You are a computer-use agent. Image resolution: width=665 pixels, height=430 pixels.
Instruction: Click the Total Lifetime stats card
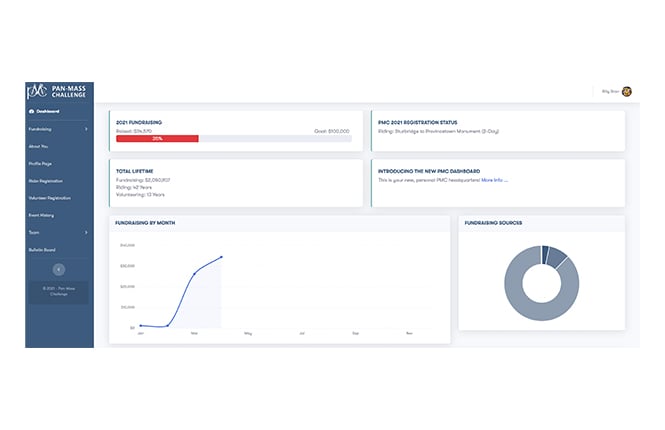tap(235, 182)
